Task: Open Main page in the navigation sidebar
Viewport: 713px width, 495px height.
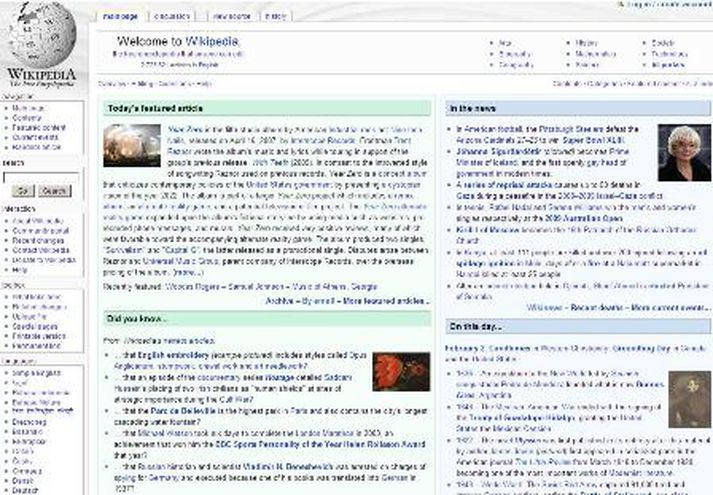Action: click(x=28, y=108)
